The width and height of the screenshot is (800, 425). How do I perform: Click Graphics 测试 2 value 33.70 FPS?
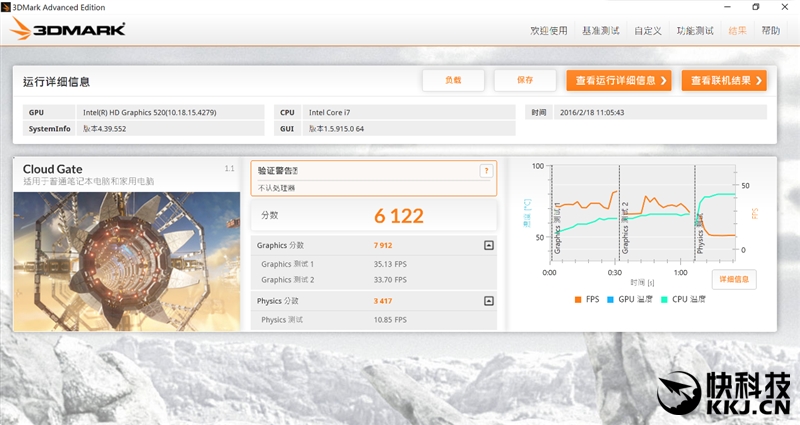pos(390,280)
